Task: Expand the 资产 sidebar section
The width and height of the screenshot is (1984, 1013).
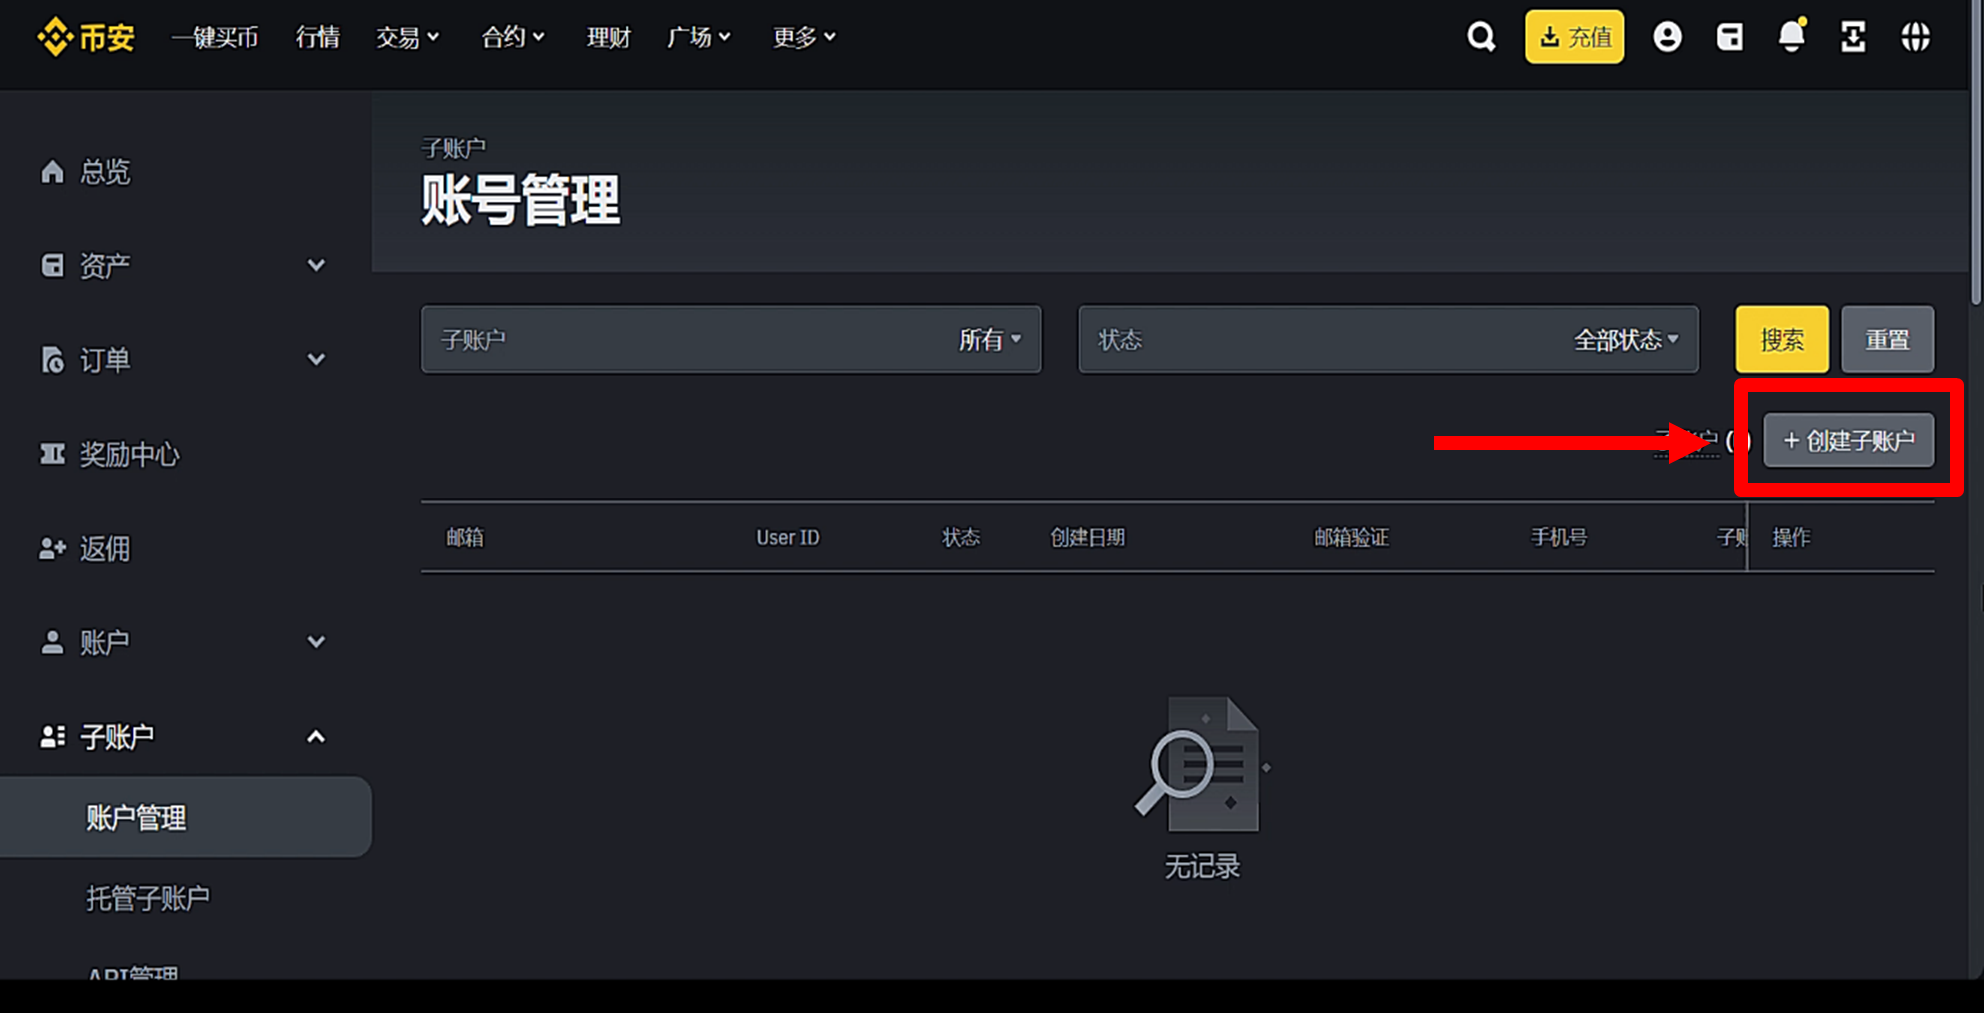Action: (x=316, y=264)
